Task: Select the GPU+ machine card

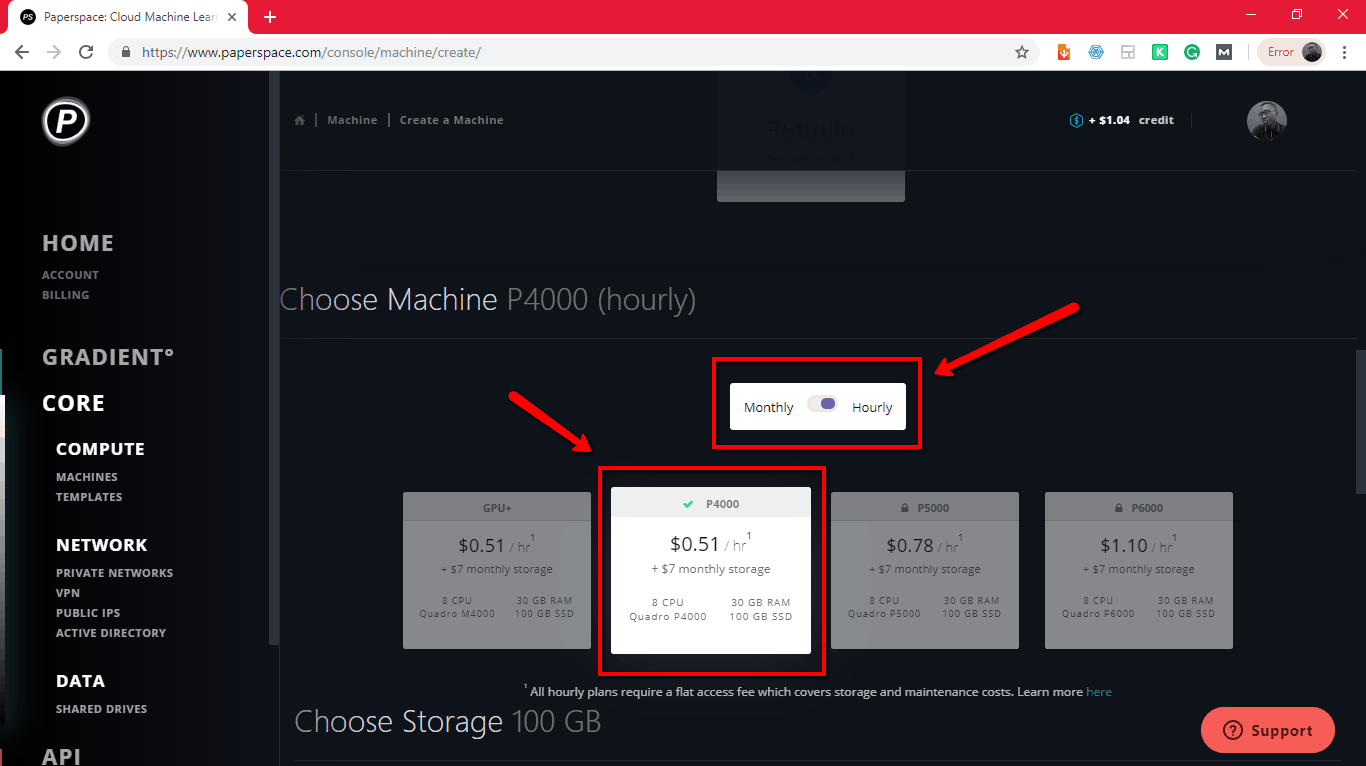Action: (497, 570)
